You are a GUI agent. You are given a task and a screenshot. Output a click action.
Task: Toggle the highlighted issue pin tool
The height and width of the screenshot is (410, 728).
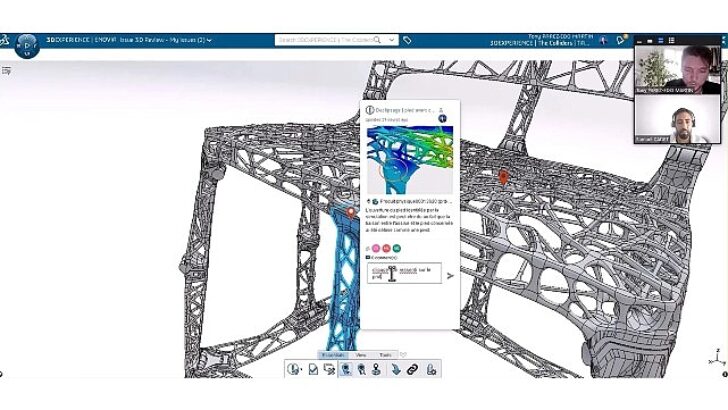pyautogui.click(x=346, y=369)
